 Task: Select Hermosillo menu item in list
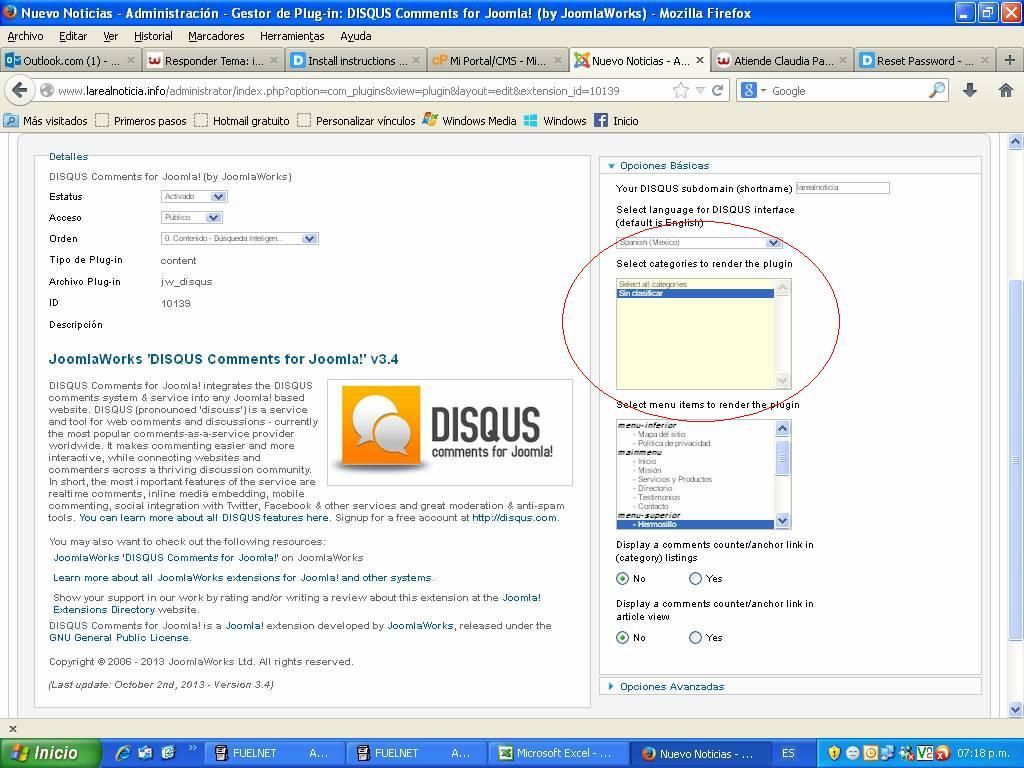695,524
